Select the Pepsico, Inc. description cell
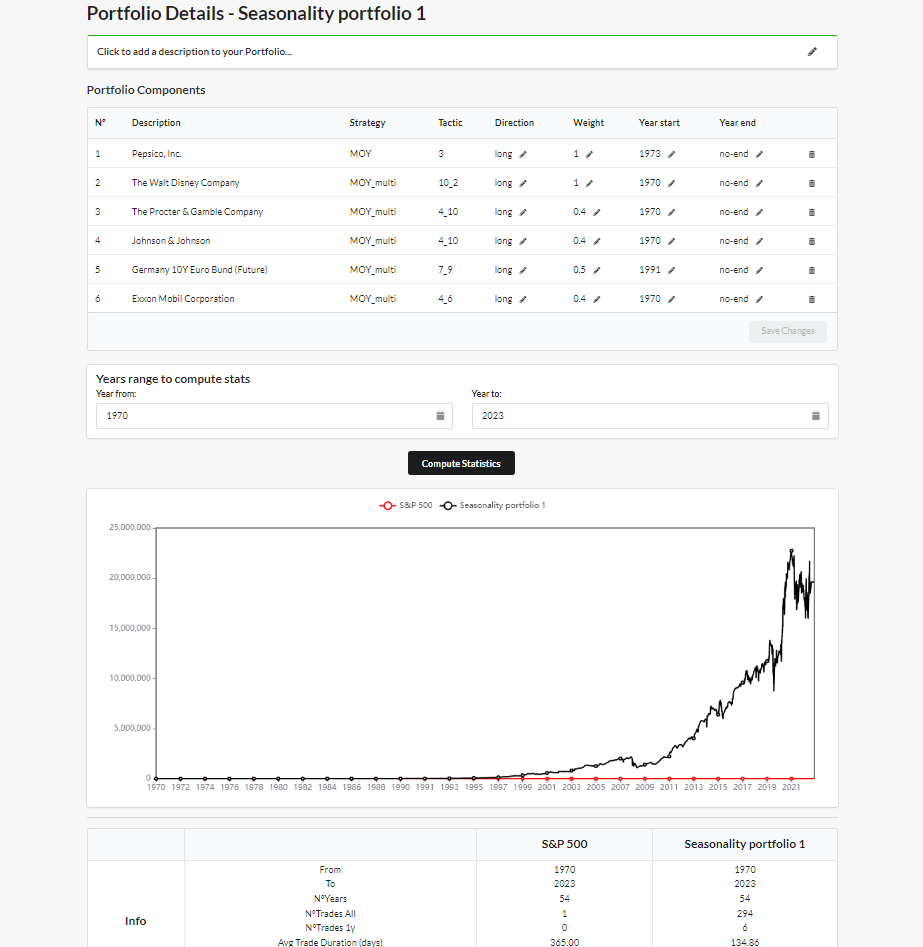Image resolution: width=923 pixels, height=947 pixels. [156, 154]
